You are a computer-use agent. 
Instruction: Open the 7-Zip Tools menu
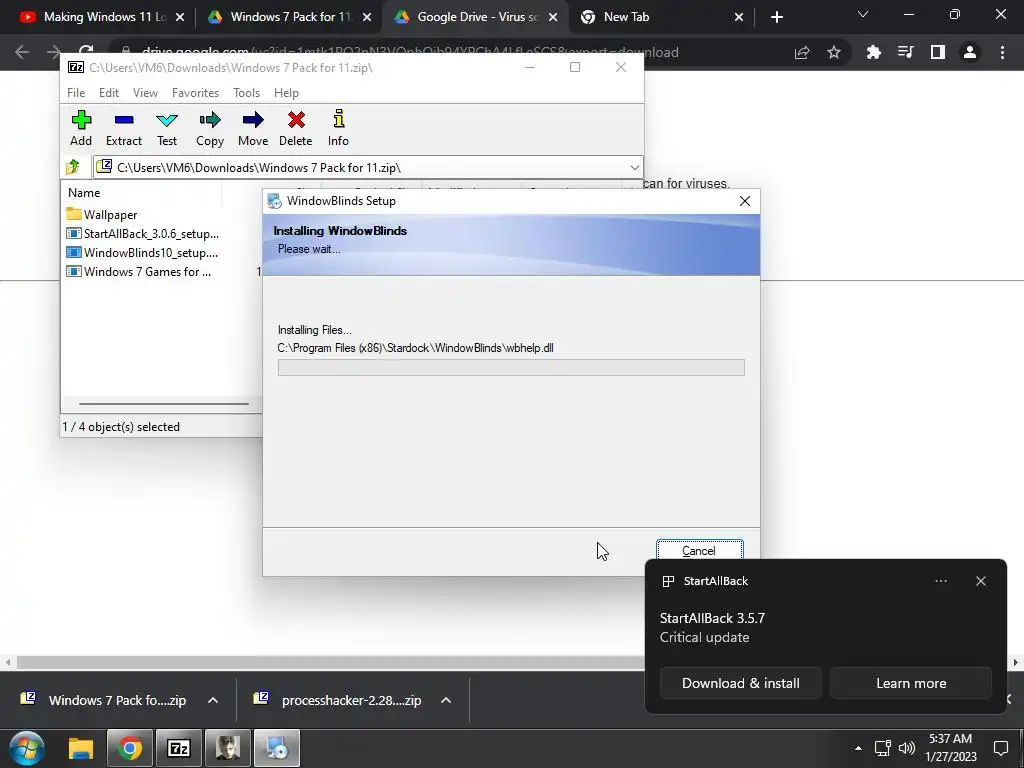(246, 93)
